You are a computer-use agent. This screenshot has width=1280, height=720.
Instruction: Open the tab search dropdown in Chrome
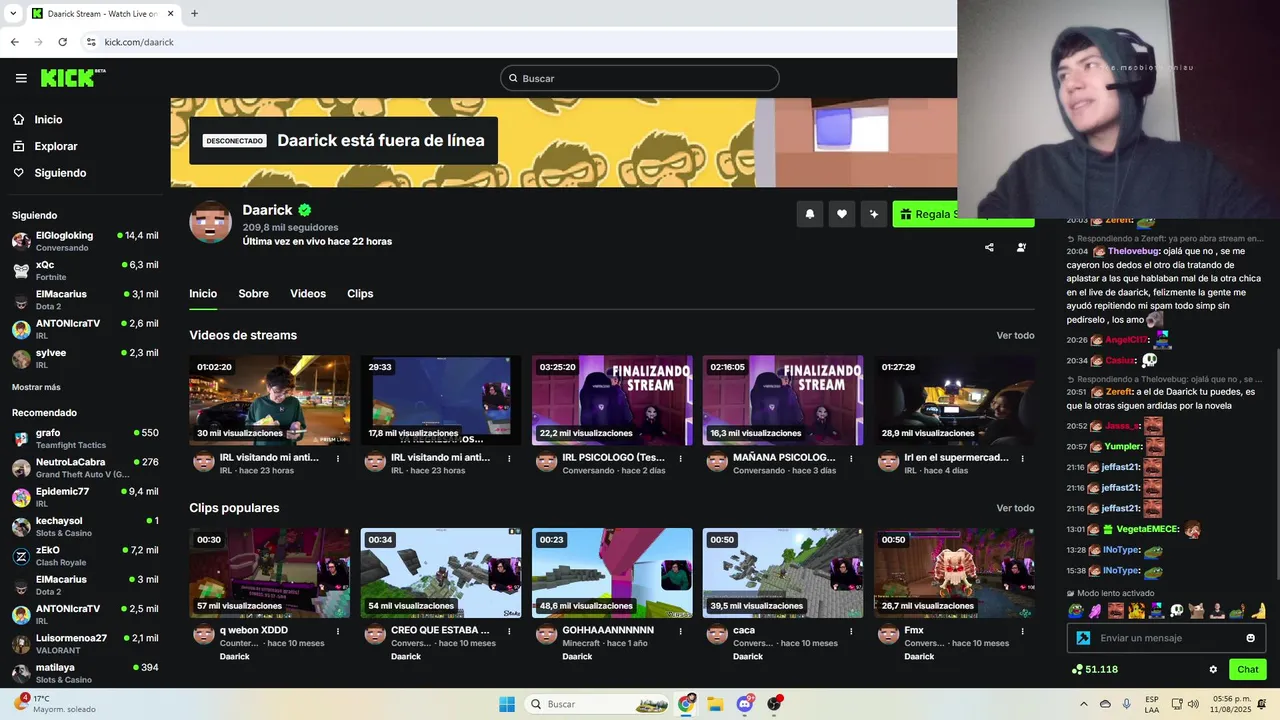(13, 13)
